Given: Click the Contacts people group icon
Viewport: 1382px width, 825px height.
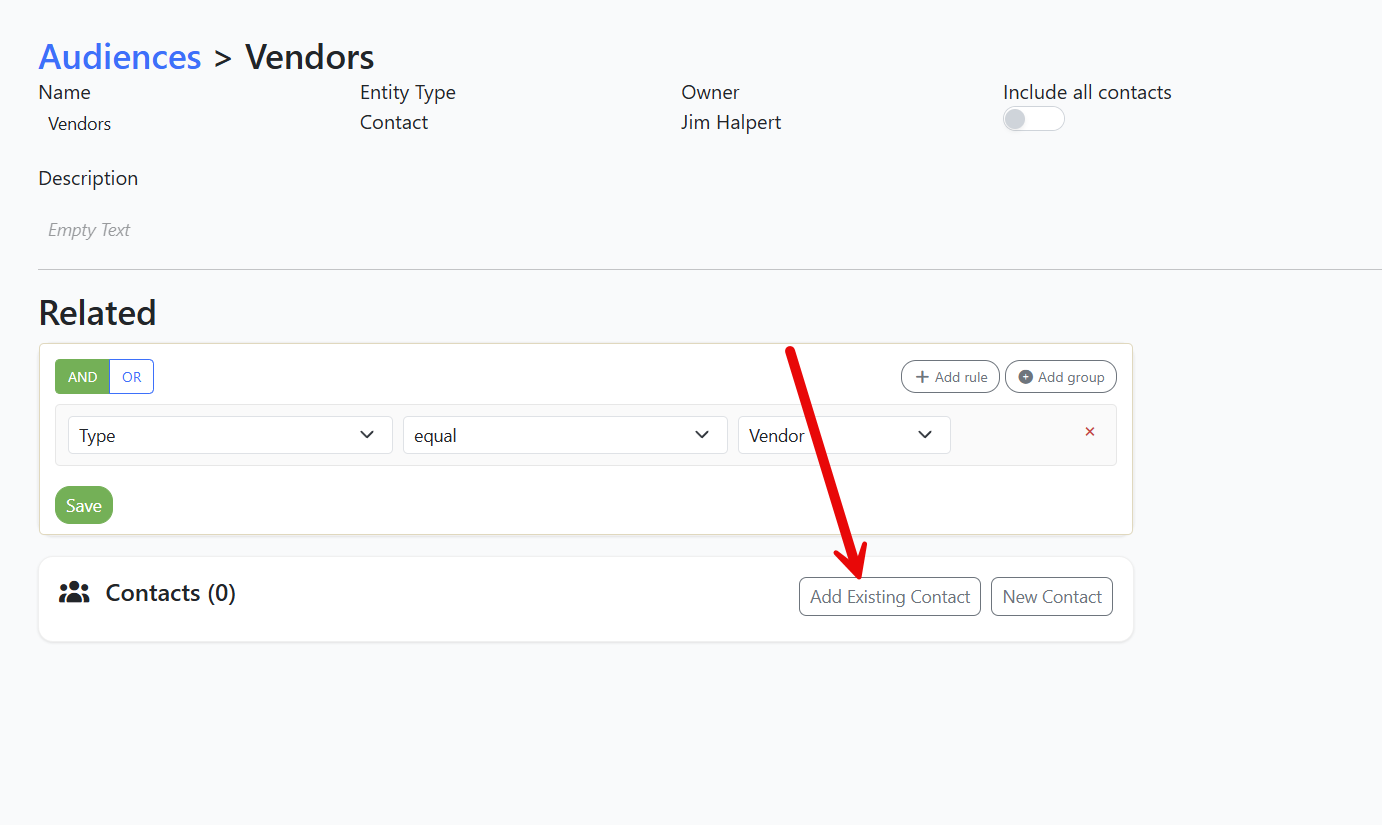Looking at the screenshot, I should tap(74, 593).
